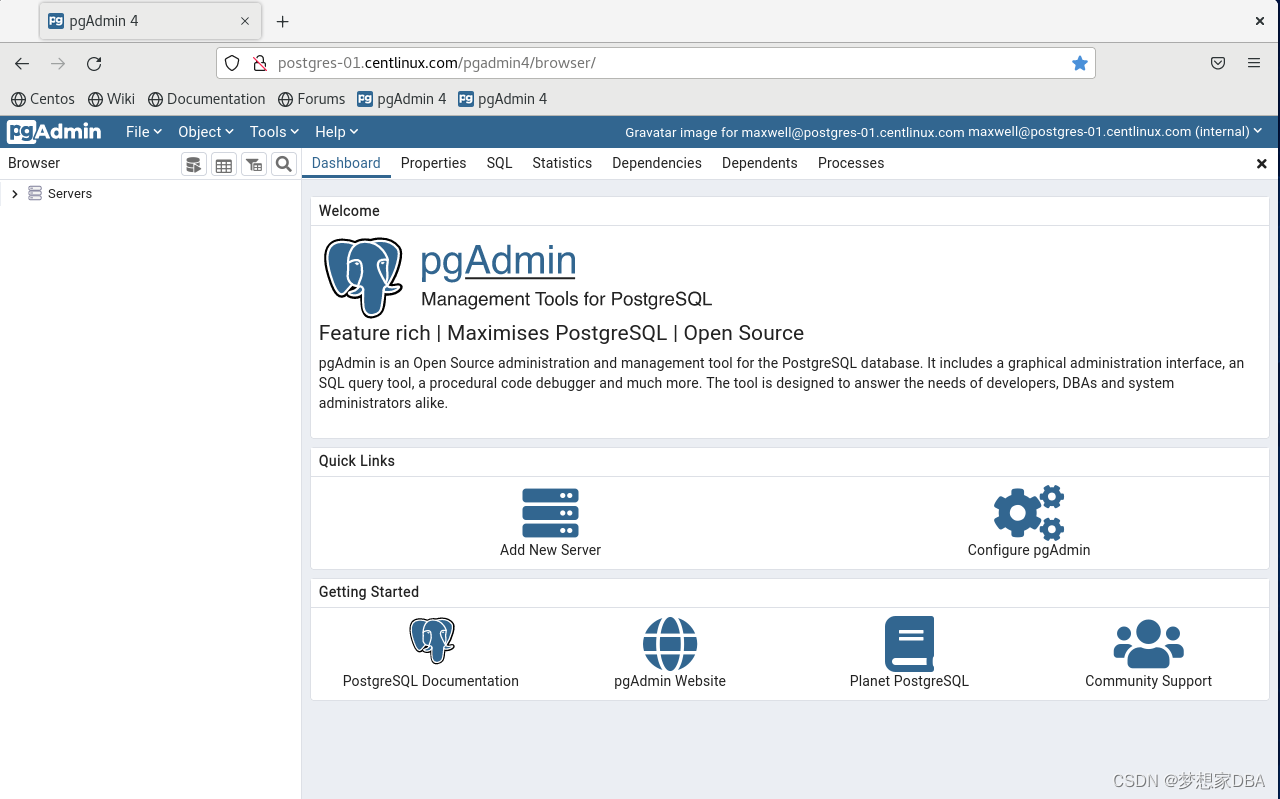Open the Tools menu dropdown
This screenshot has height=799, width=1280.
[274, 131]
